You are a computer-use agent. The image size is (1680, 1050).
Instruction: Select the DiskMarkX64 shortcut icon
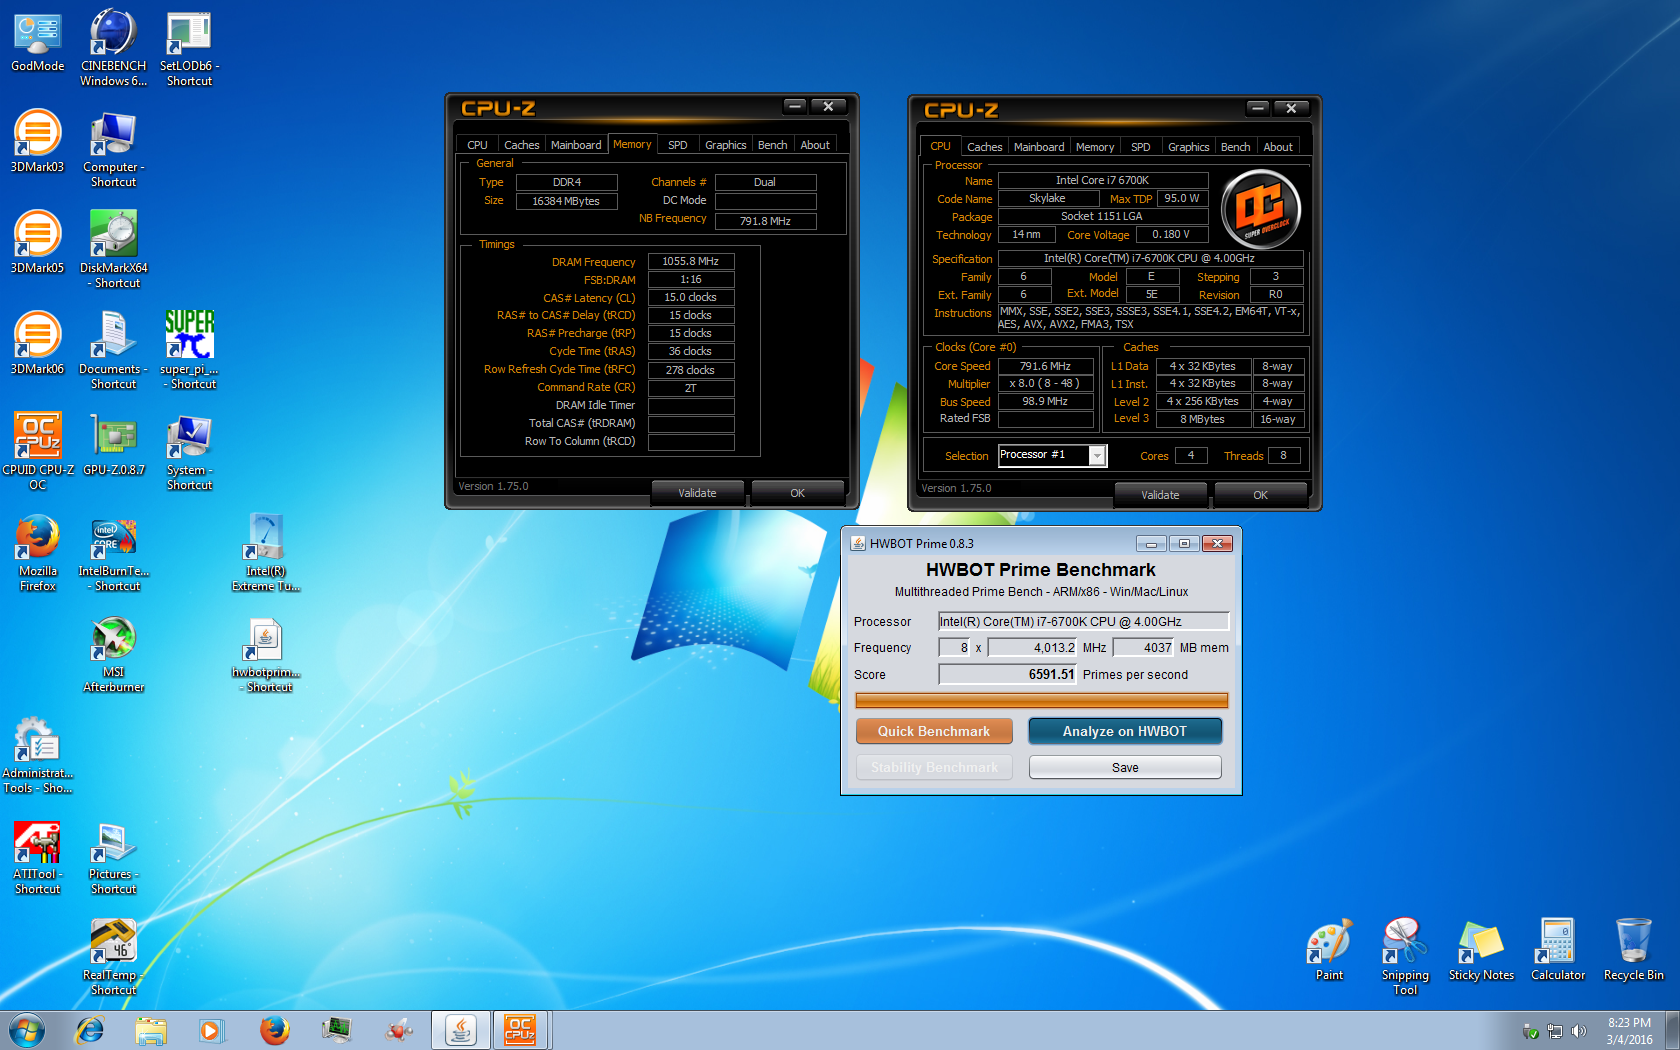[113, 250]
